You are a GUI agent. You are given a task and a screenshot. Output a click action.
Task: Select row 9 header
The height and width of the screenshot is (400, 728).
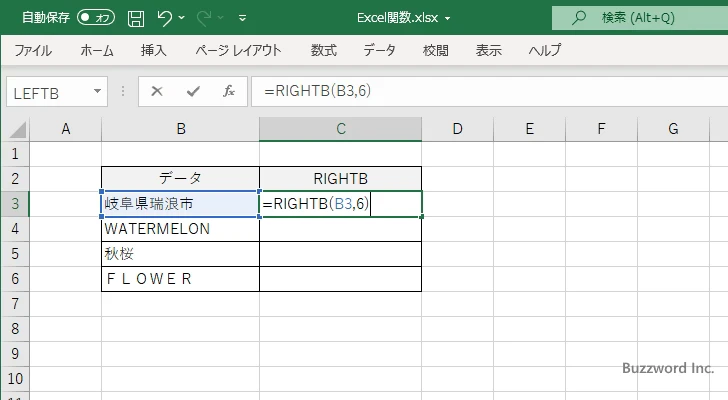[x=15, y=354]
